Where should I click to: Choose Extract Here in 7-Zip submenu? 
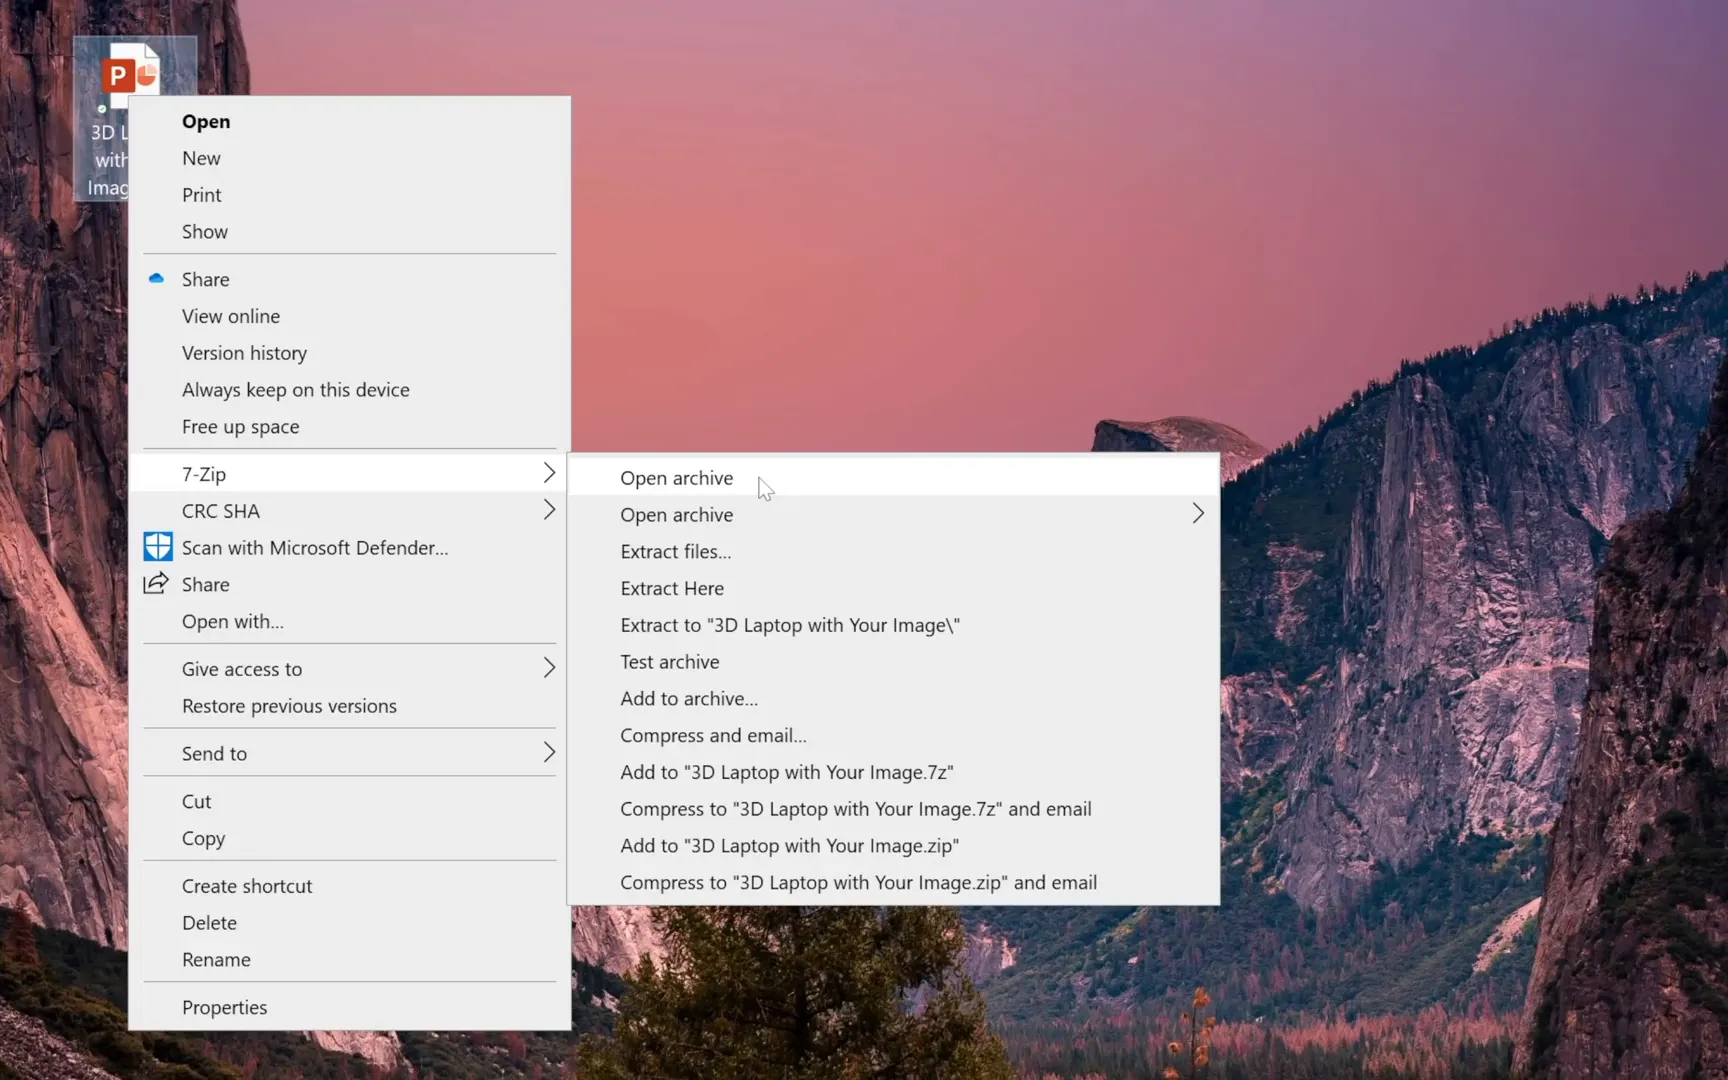(893, 589)
